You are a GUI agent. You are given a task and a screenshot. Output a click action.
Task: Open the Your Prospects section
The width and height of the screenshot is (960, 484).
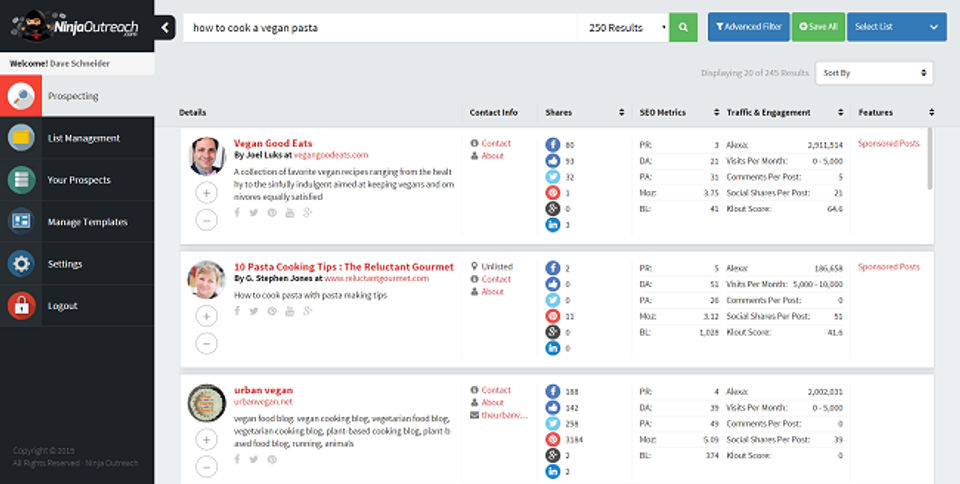79,180
